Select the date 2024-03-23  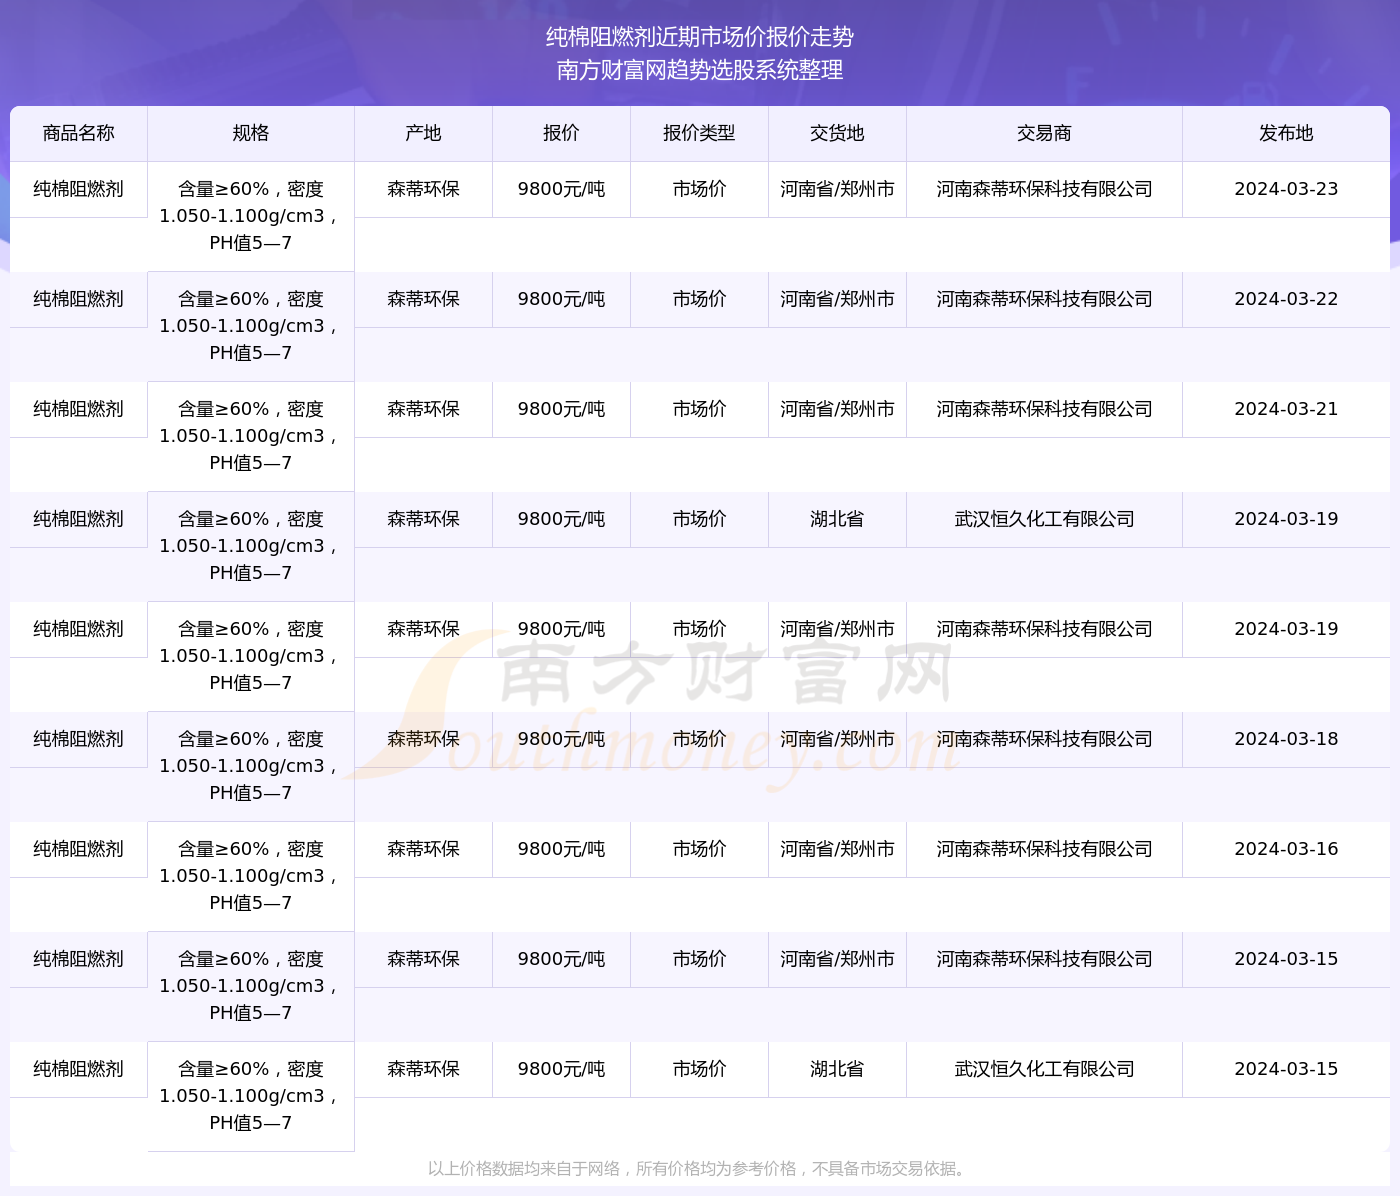[1286, 189]
